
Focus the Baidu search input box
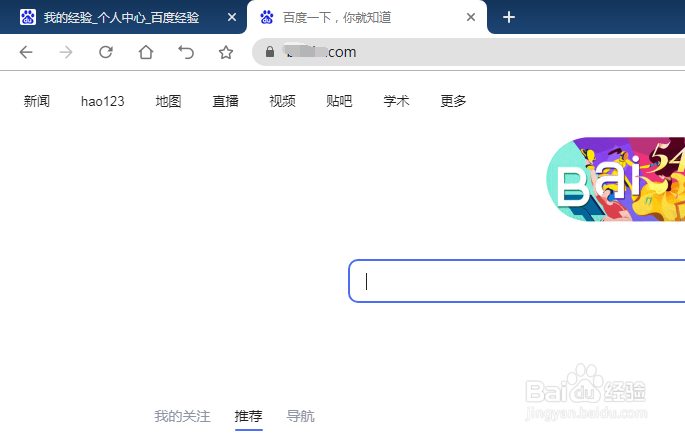pyautogui.click(x=517, y=281)
